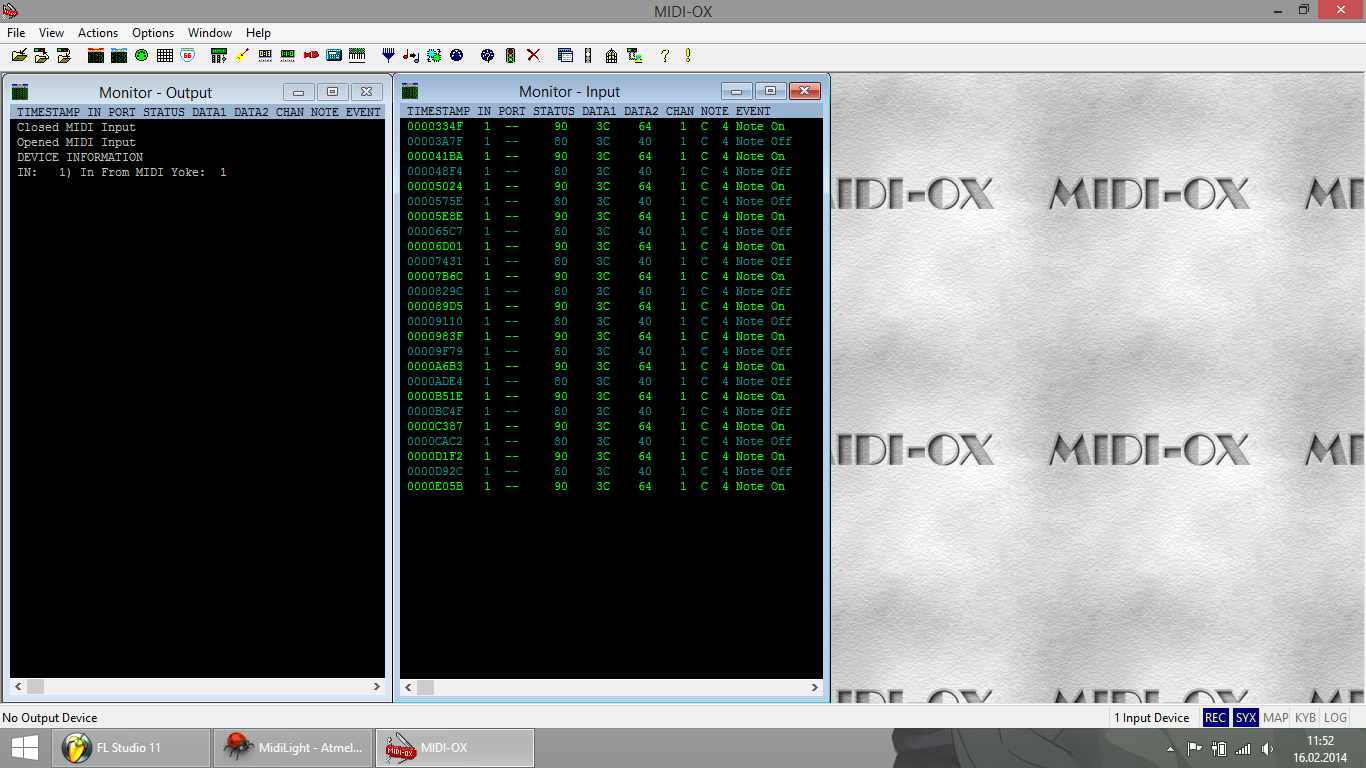Click the volume speaker tray icon
1366x768 pixels.
[1268, 748]
